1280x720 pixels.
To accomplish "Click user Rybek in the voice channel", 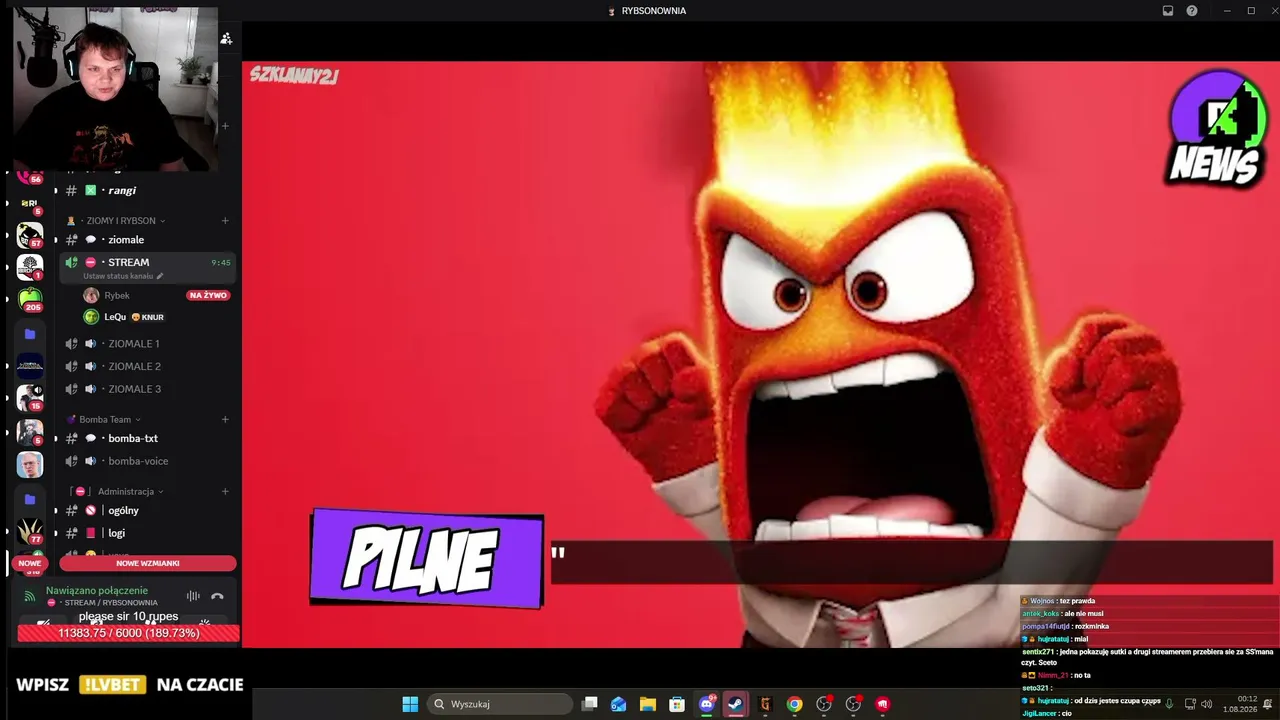I will coord(118,295).
